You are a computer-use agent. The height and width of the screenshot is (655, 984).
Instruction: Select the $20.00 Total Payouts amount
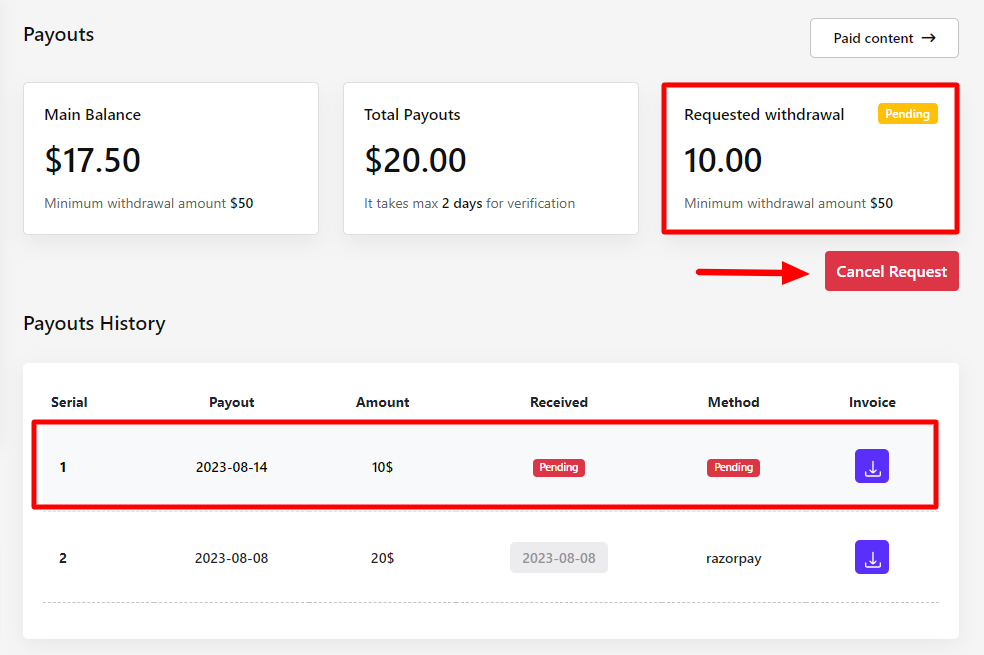(x=415, y=160)
